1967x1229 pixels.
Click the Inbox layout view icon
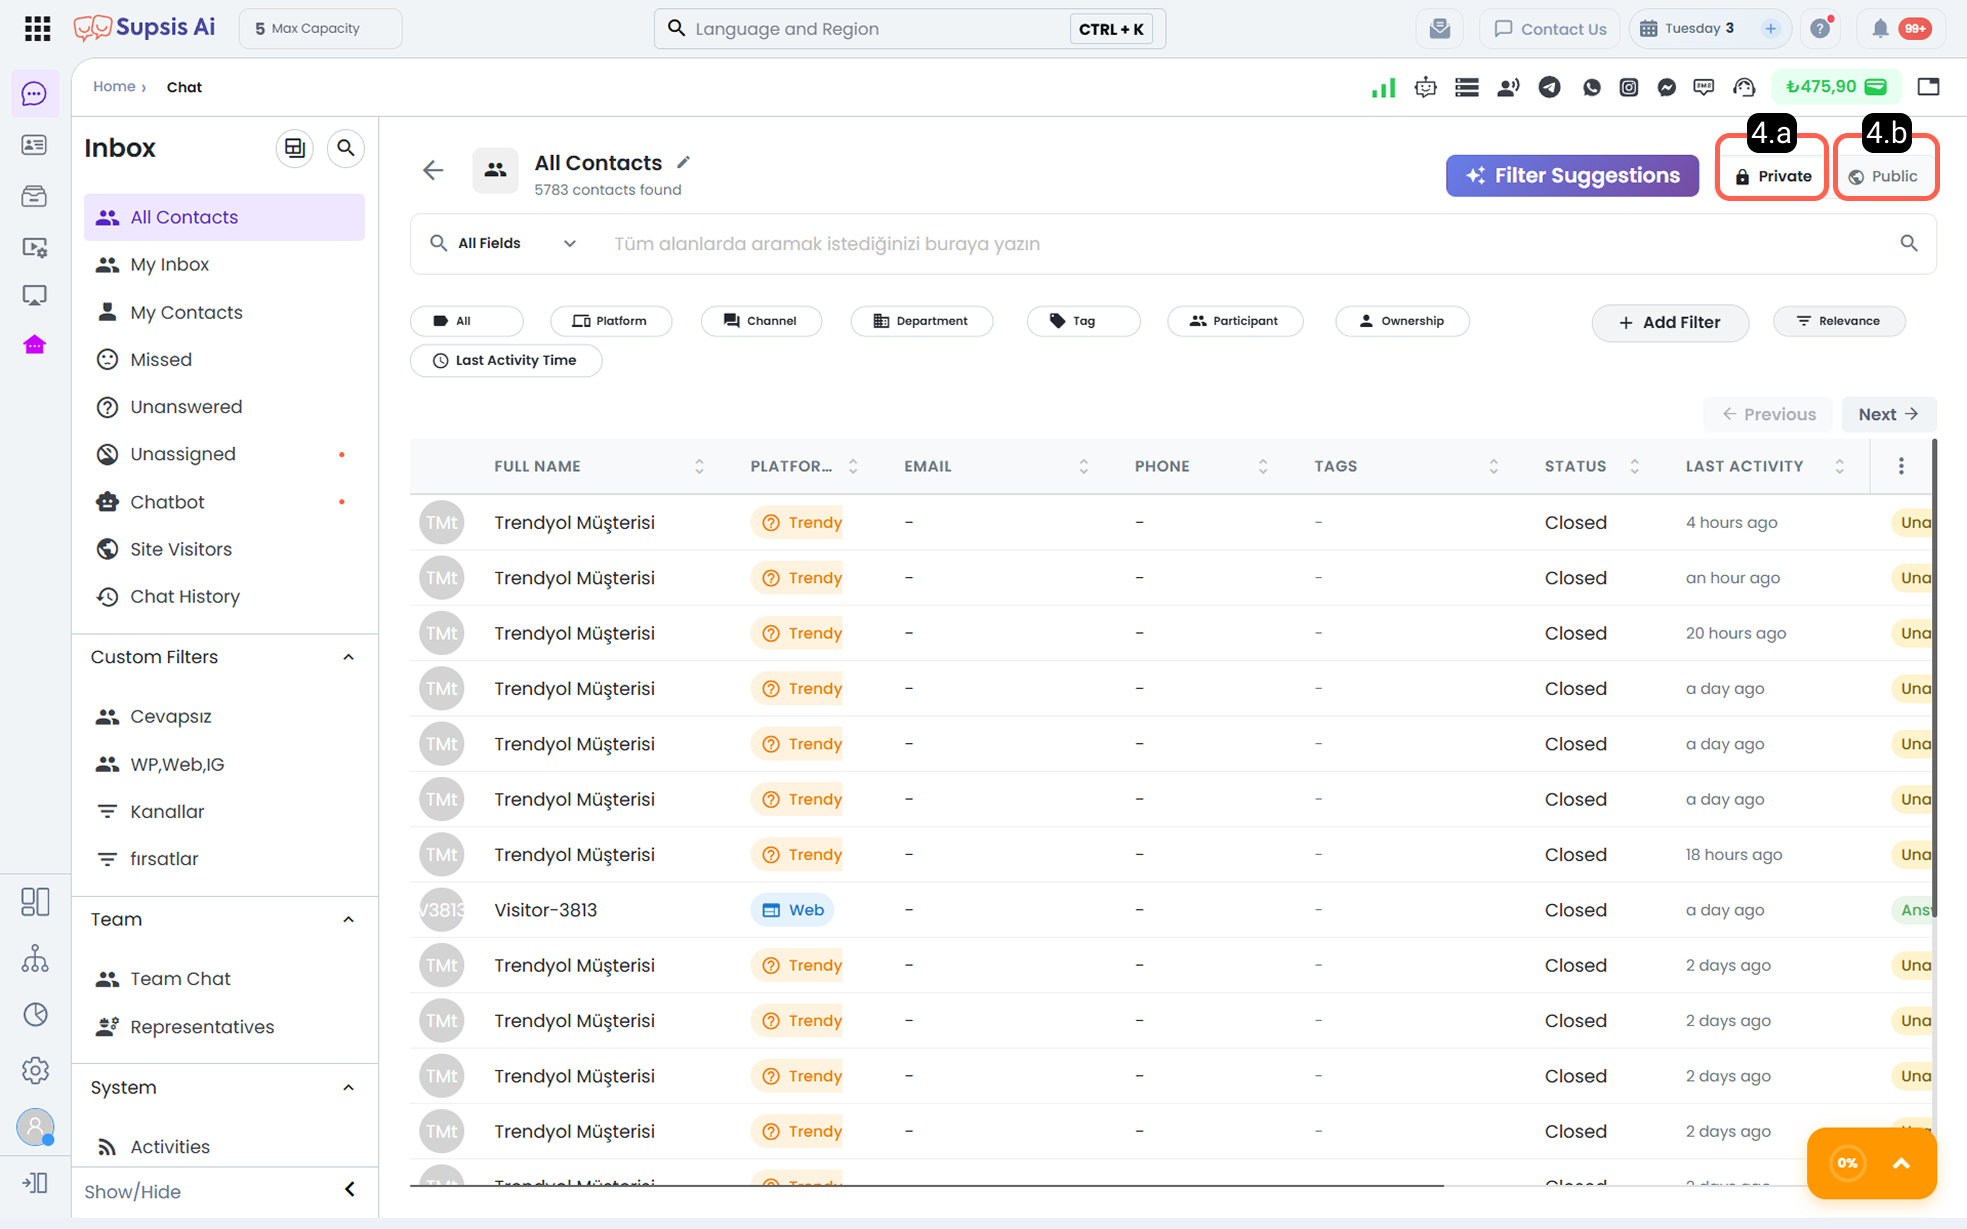pos(295,148)
